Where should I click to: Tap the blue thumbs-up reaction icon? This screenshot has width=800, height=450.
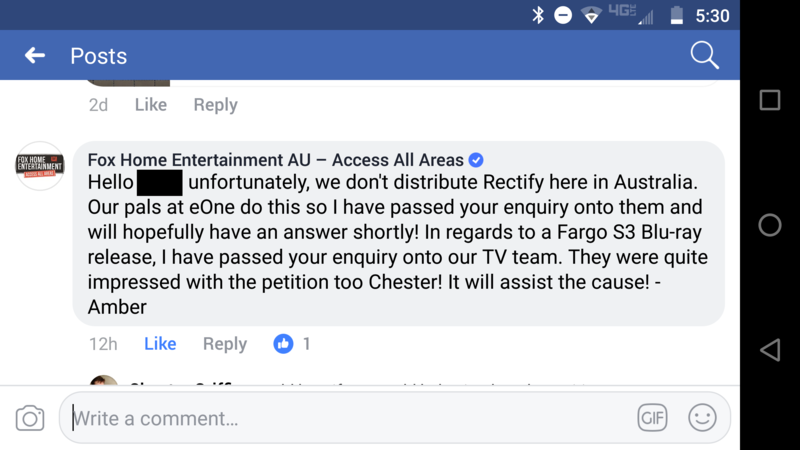point(283,344)
